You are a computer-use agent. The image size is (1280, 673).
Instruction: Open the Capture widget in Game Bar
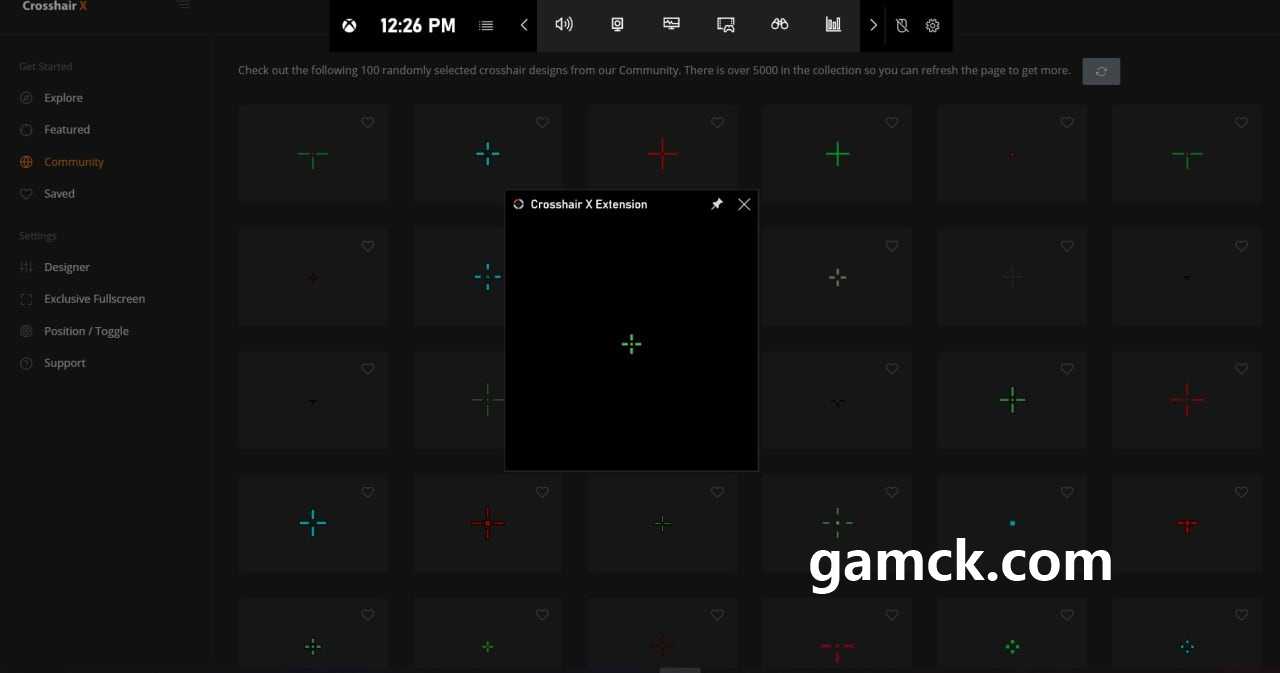(618, 25)
